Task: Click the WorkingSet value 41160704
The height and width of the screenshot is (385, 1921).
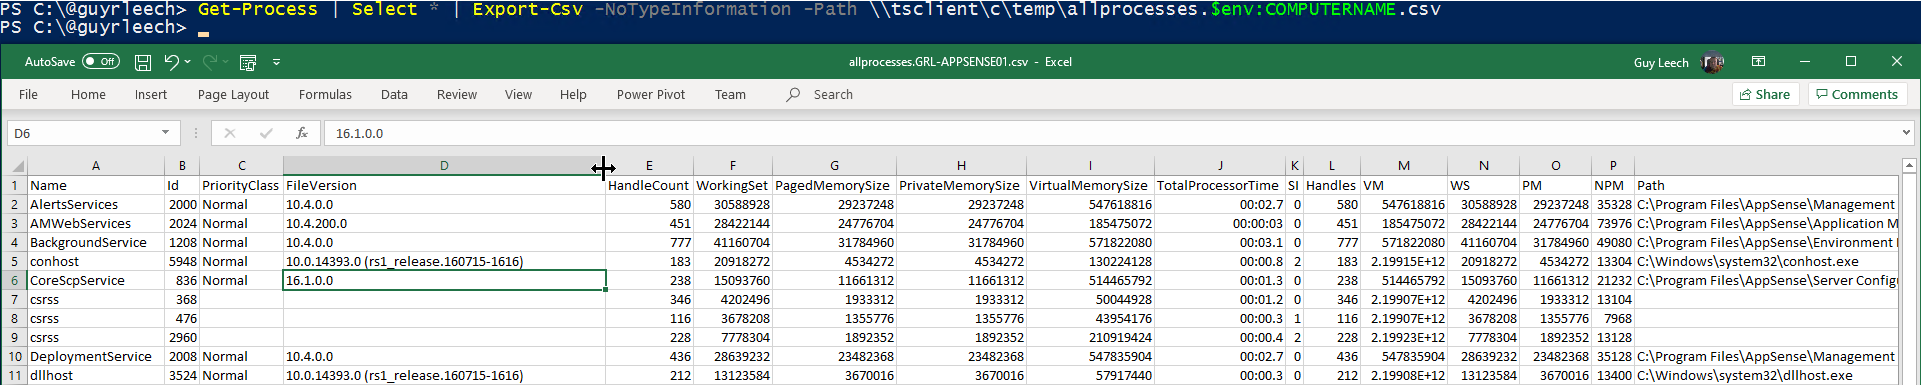Action: coord(733,243)
